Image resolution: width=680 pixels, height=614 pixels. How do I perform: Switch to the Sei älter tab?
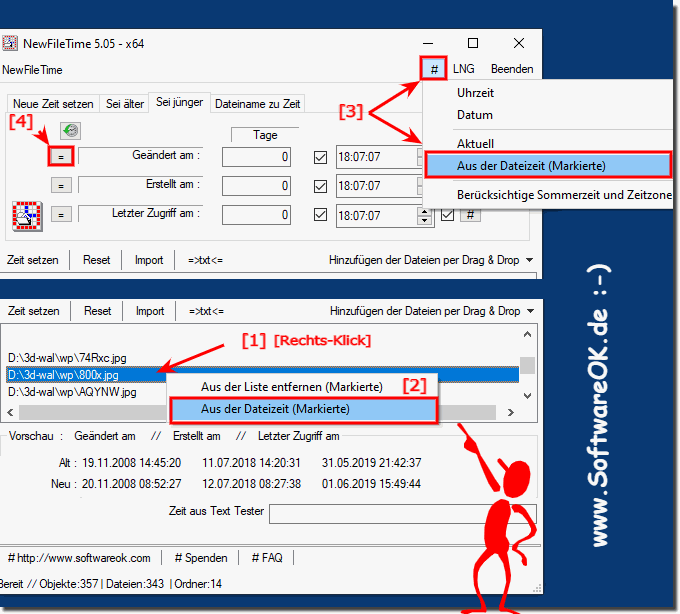(124, 104)
